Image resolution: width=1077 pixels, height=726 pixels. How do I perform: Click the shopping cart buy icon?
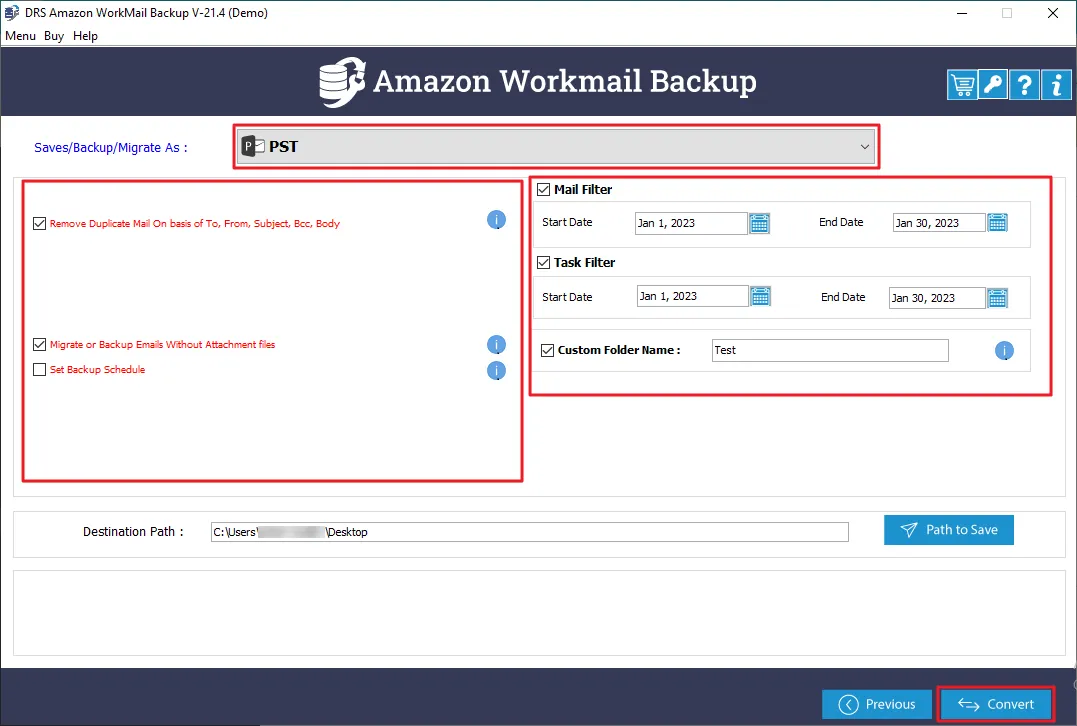click(962, 85)
